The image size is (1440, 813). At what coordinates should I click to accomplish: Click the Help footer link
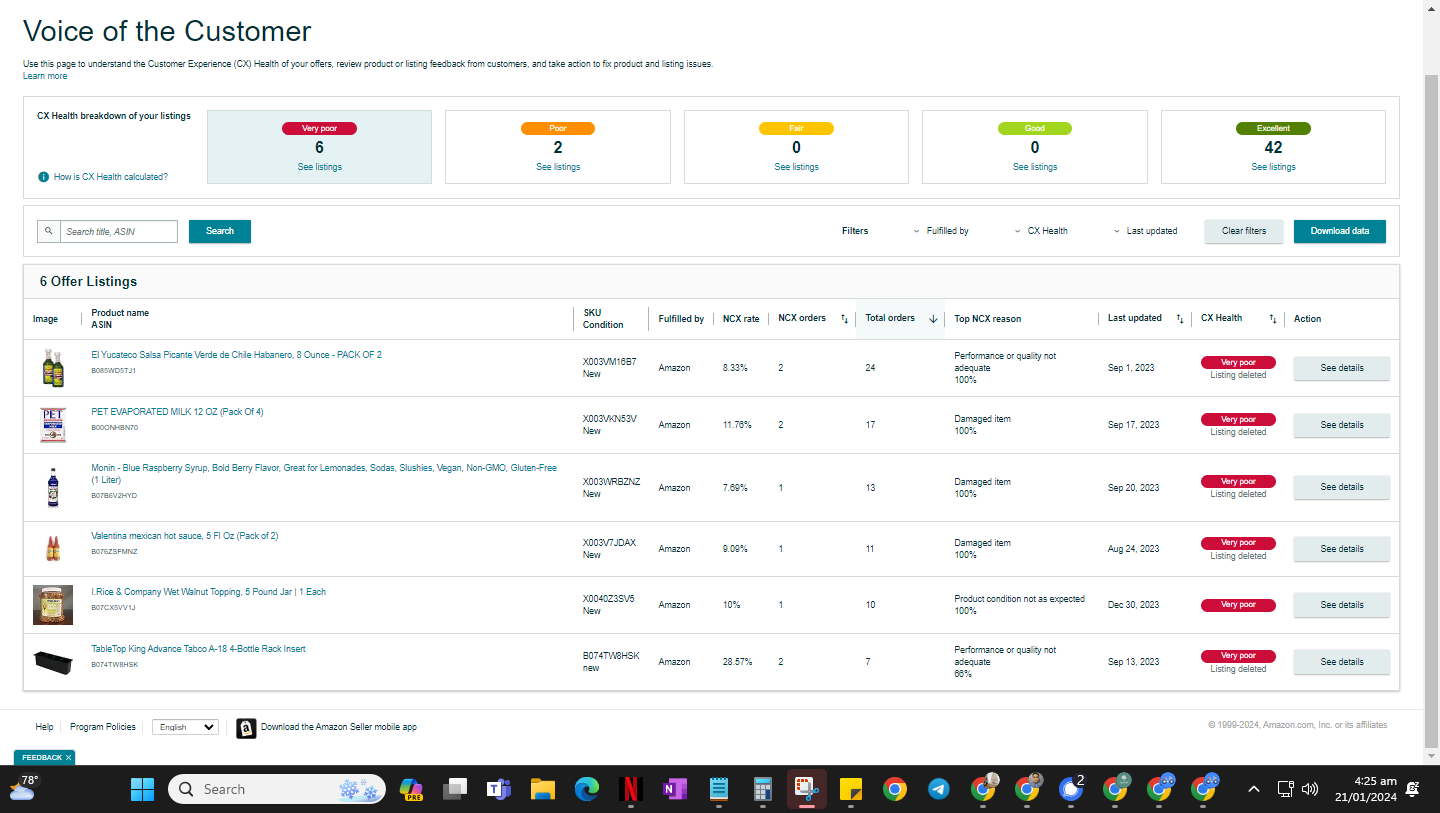point(44,727)
